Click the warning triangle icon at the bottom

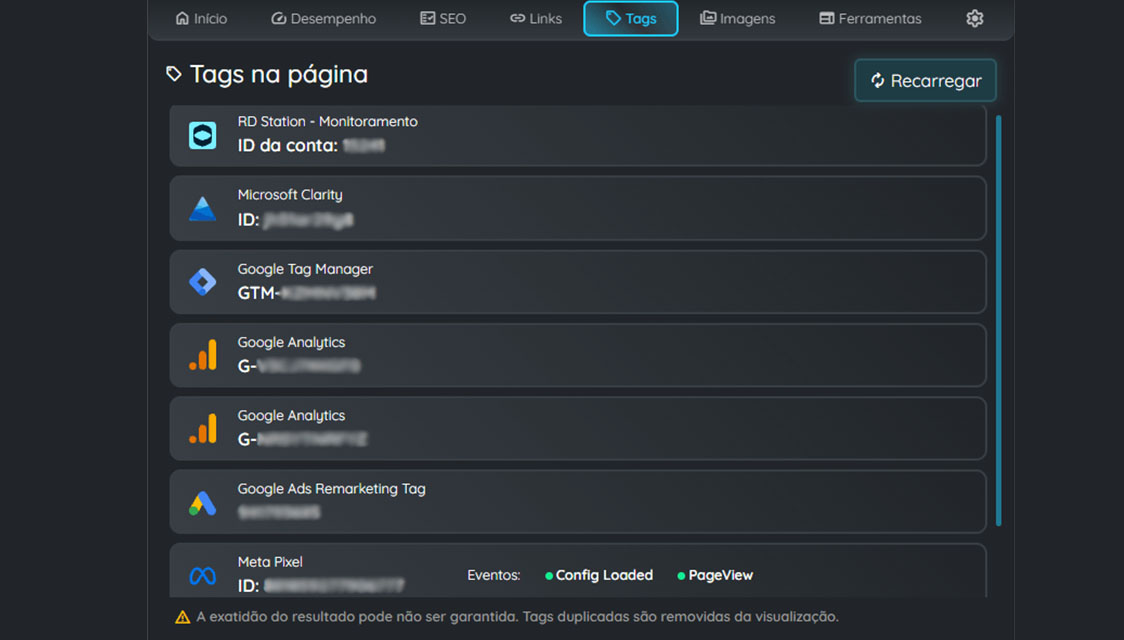[183, 617]
